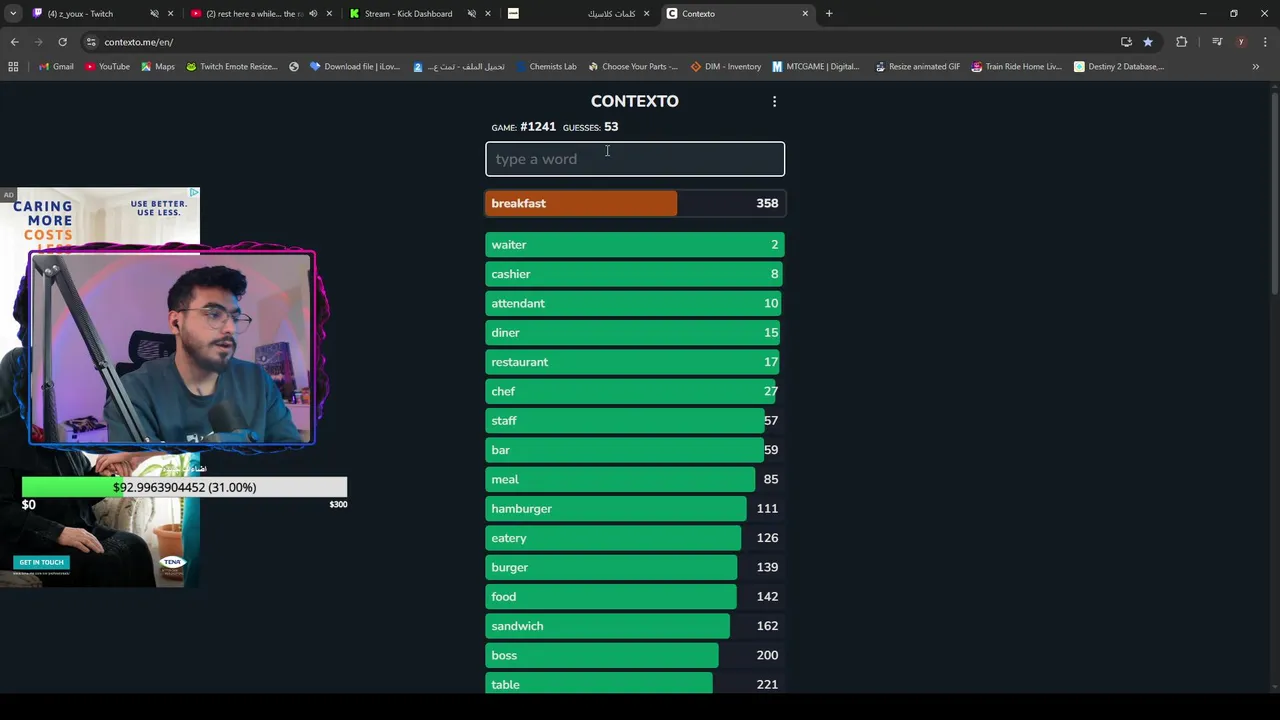1280x720 pixels.
Task: Open the Gmail bookmark
Action: click(56, 67)
